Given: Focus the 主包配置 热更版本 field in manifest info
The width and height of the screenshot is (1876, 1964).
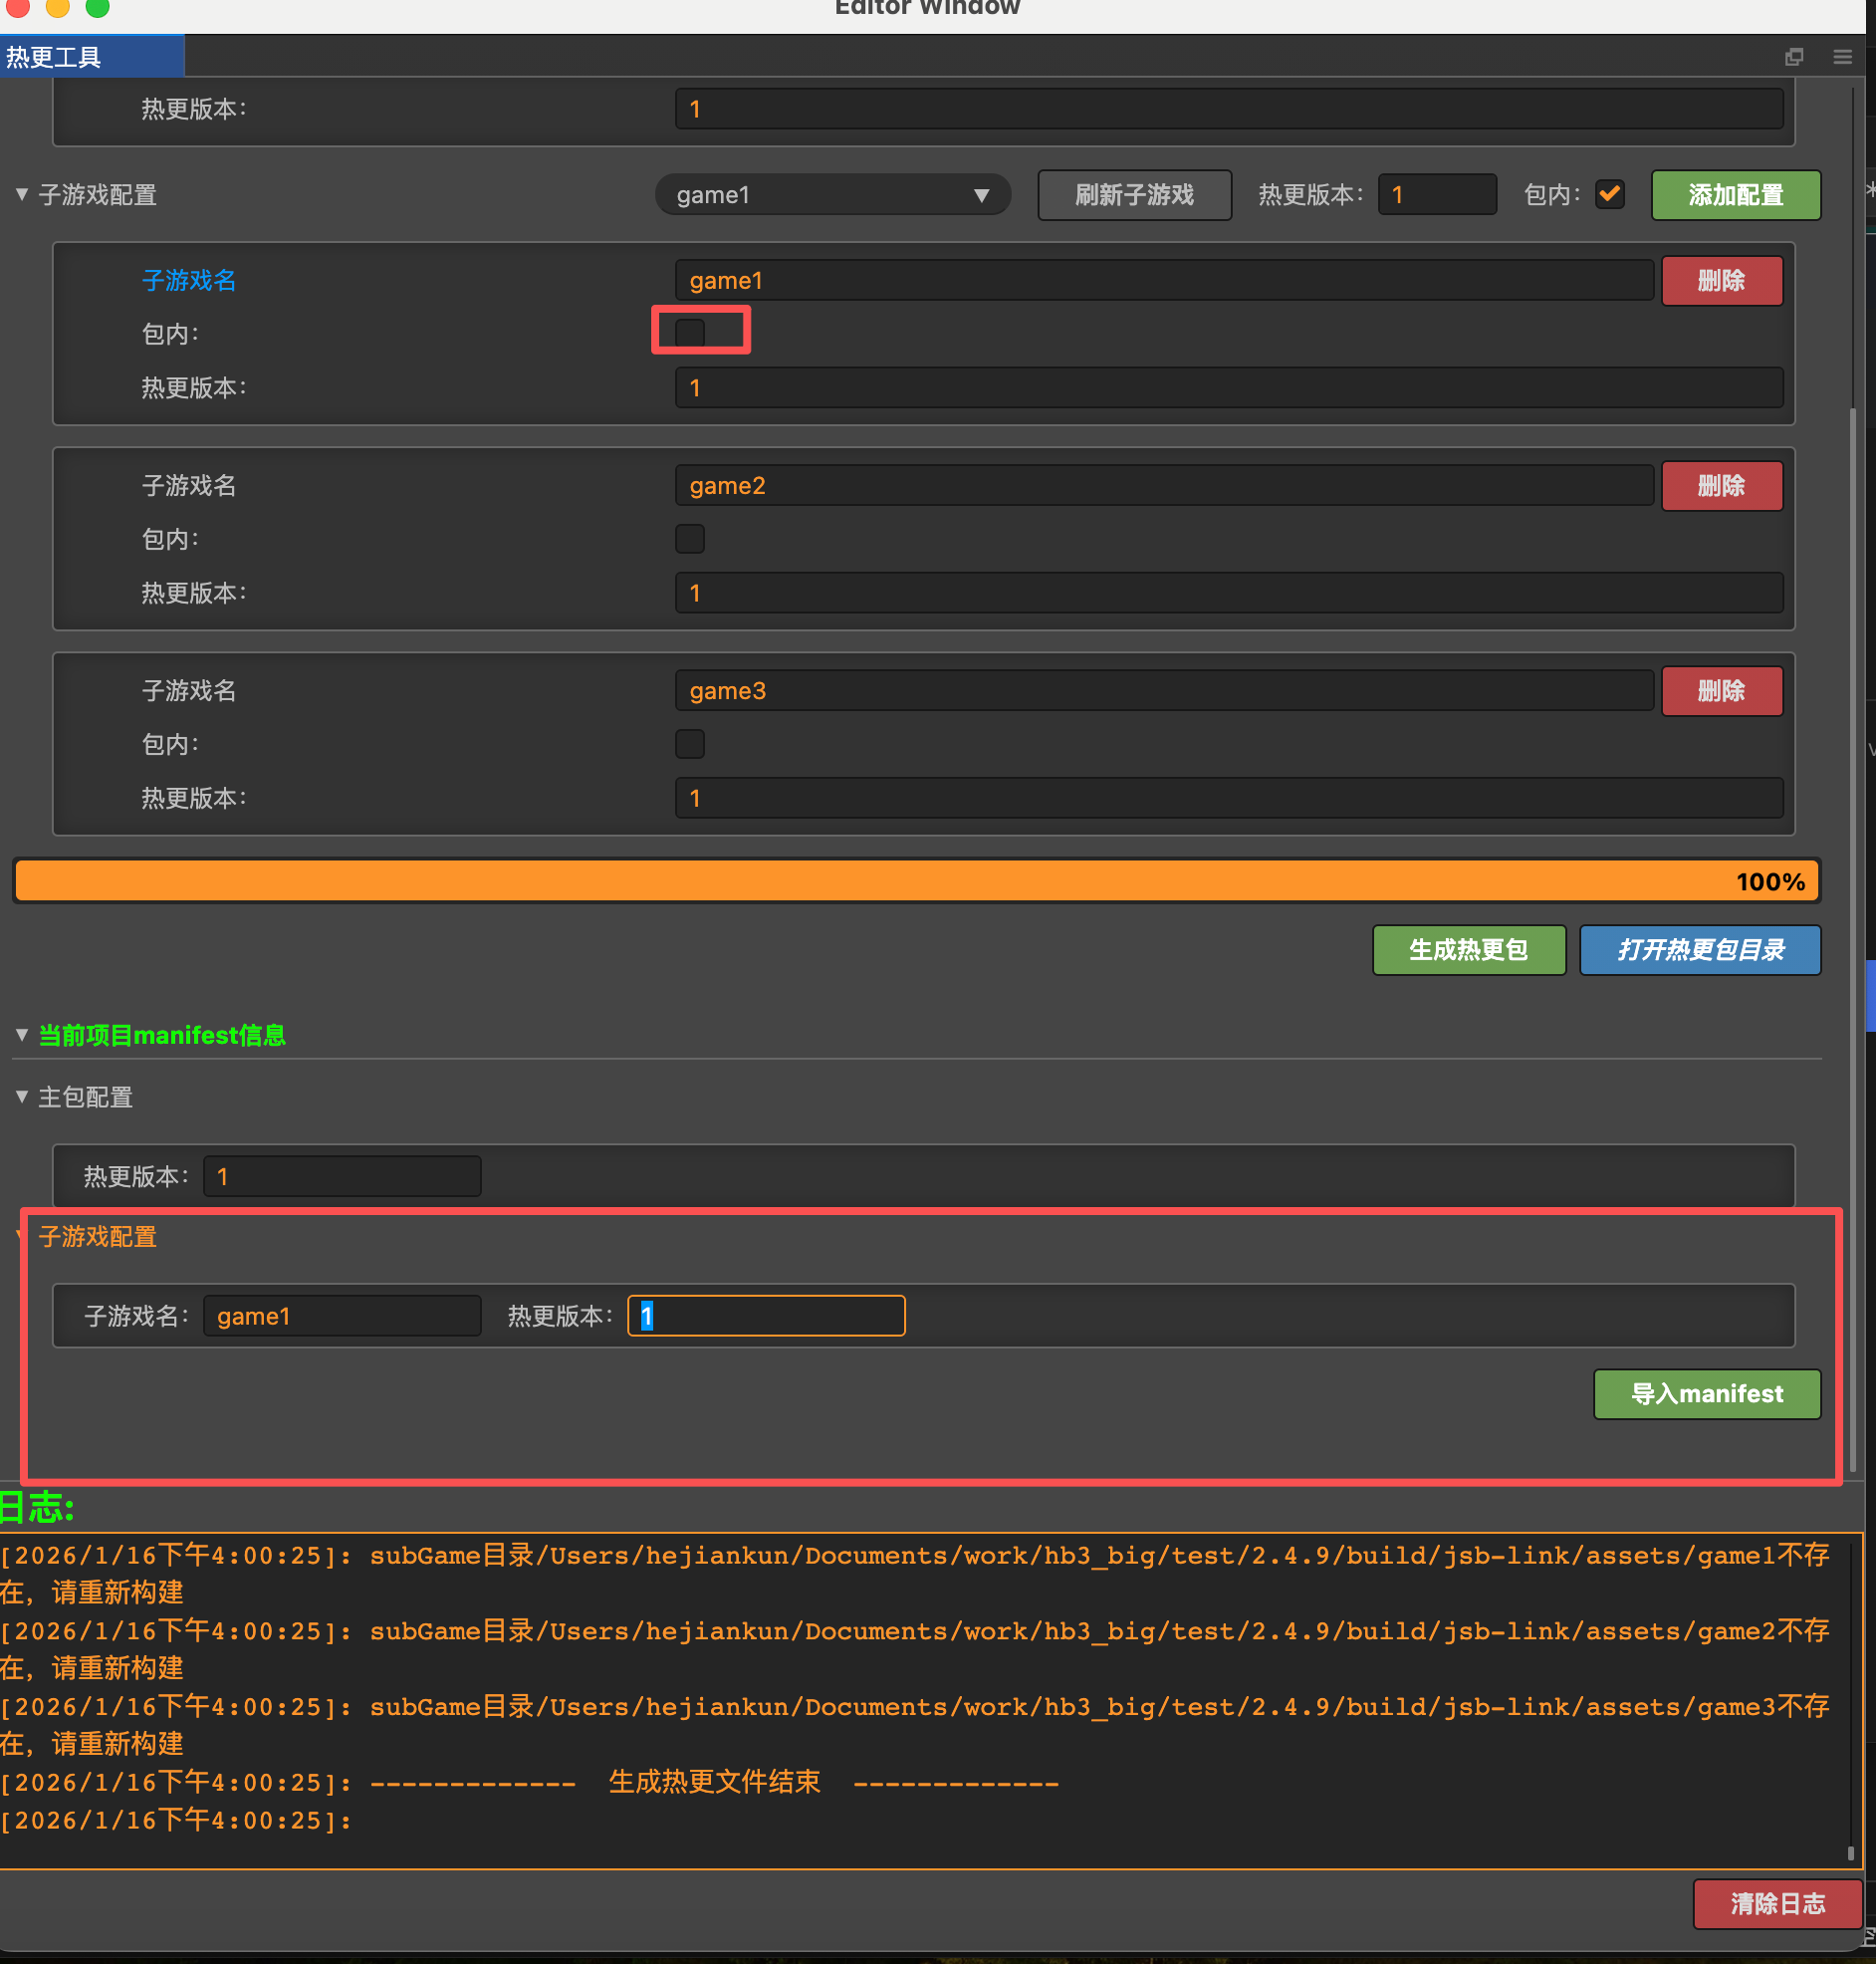Looking at the screenshot, I should tap(342, 1177).
